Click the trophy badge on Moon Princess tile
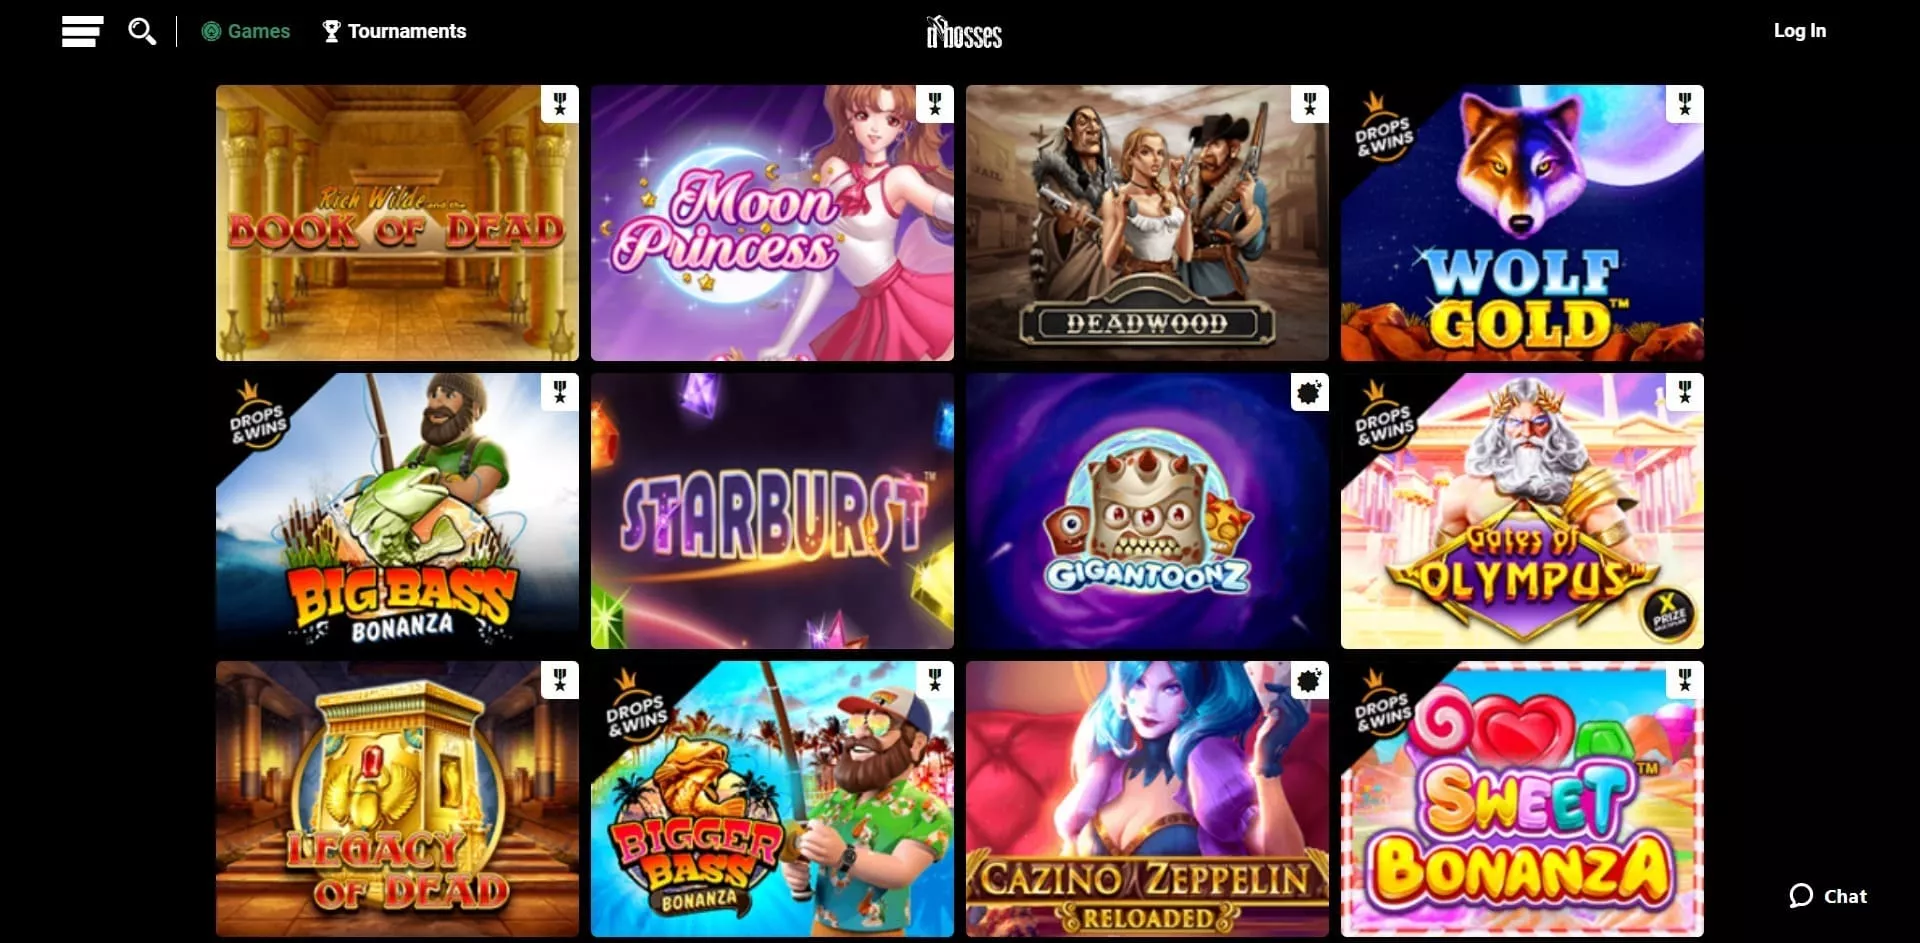1920x943 pixels. click(935, 104)
